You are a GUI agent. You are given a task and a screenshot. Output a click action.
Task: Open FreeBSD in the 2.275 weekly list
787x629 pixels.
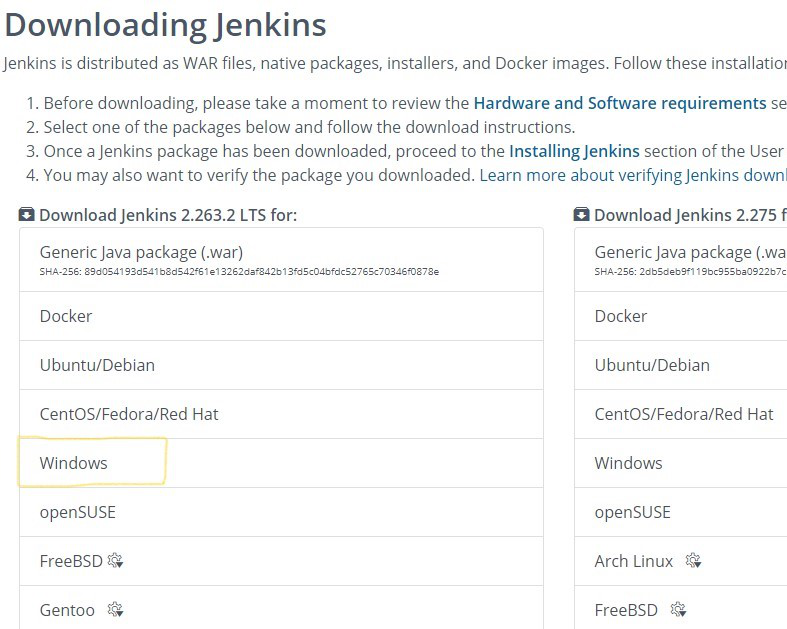(681, 607)
